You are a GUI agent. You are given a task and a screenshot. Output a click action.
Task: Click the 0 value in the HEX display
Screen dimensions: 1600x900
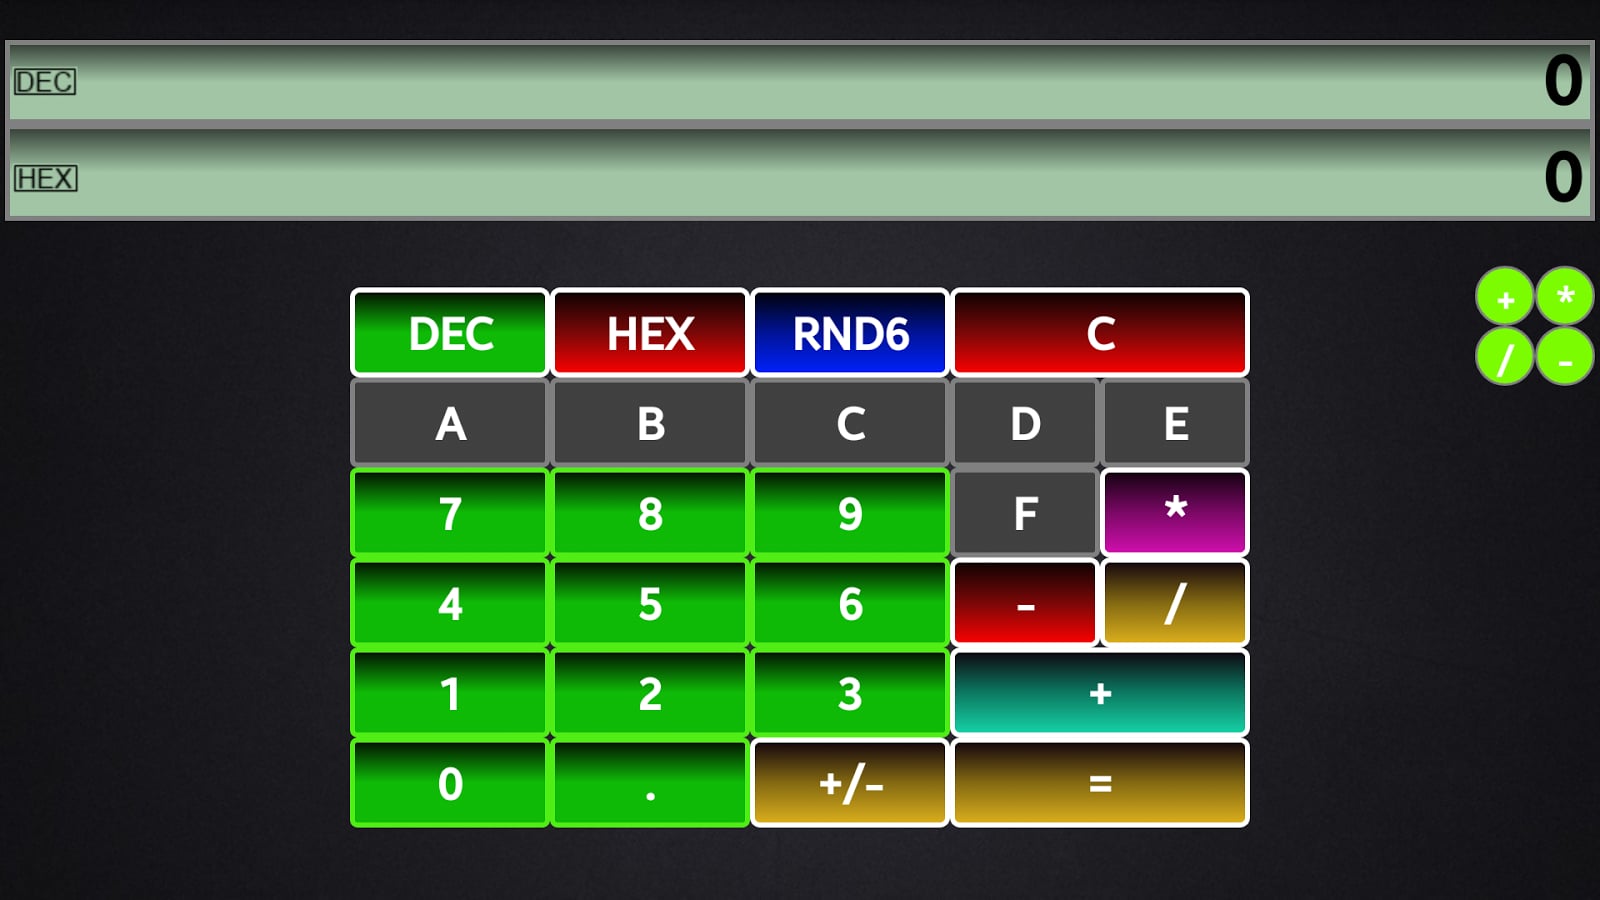[x=1563, y=177]
